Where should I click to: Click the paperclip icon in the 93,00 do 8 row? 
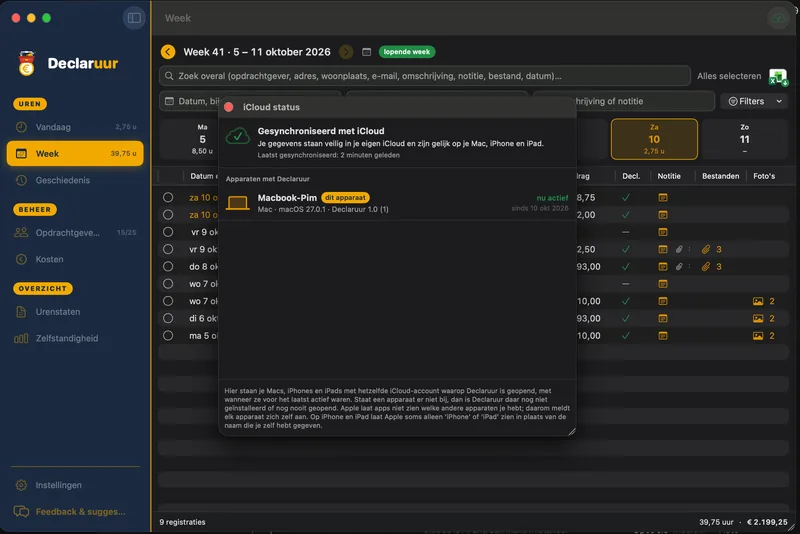tap(679, 267)
